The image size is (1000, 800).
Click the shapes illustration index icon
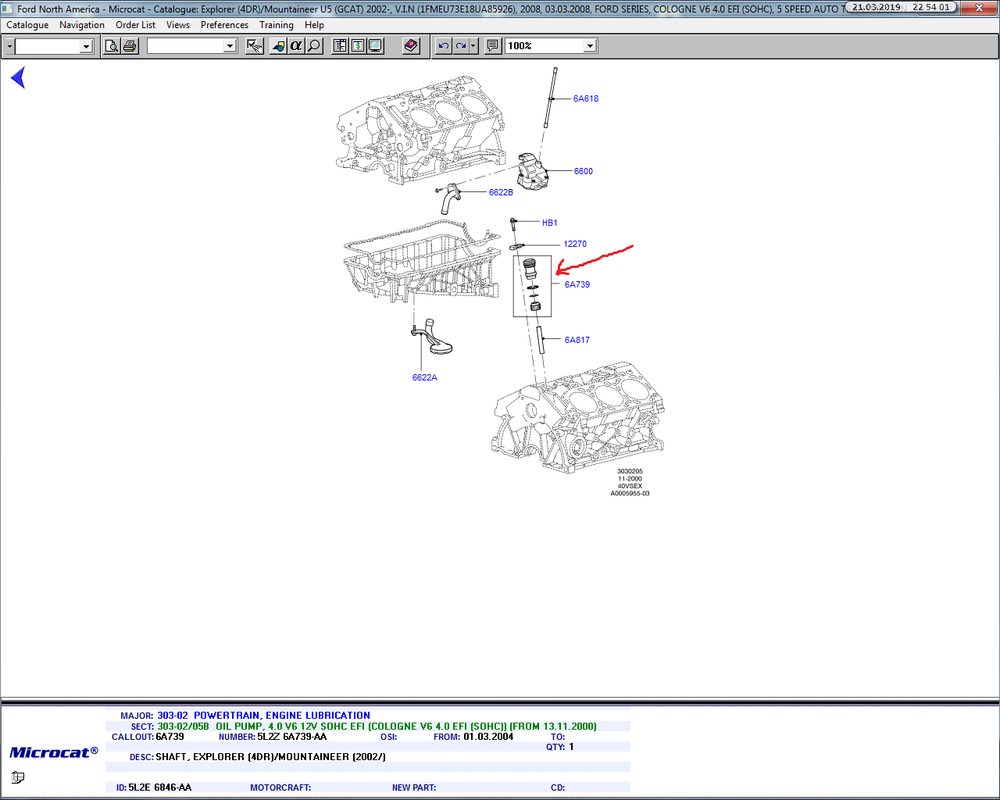278,46
